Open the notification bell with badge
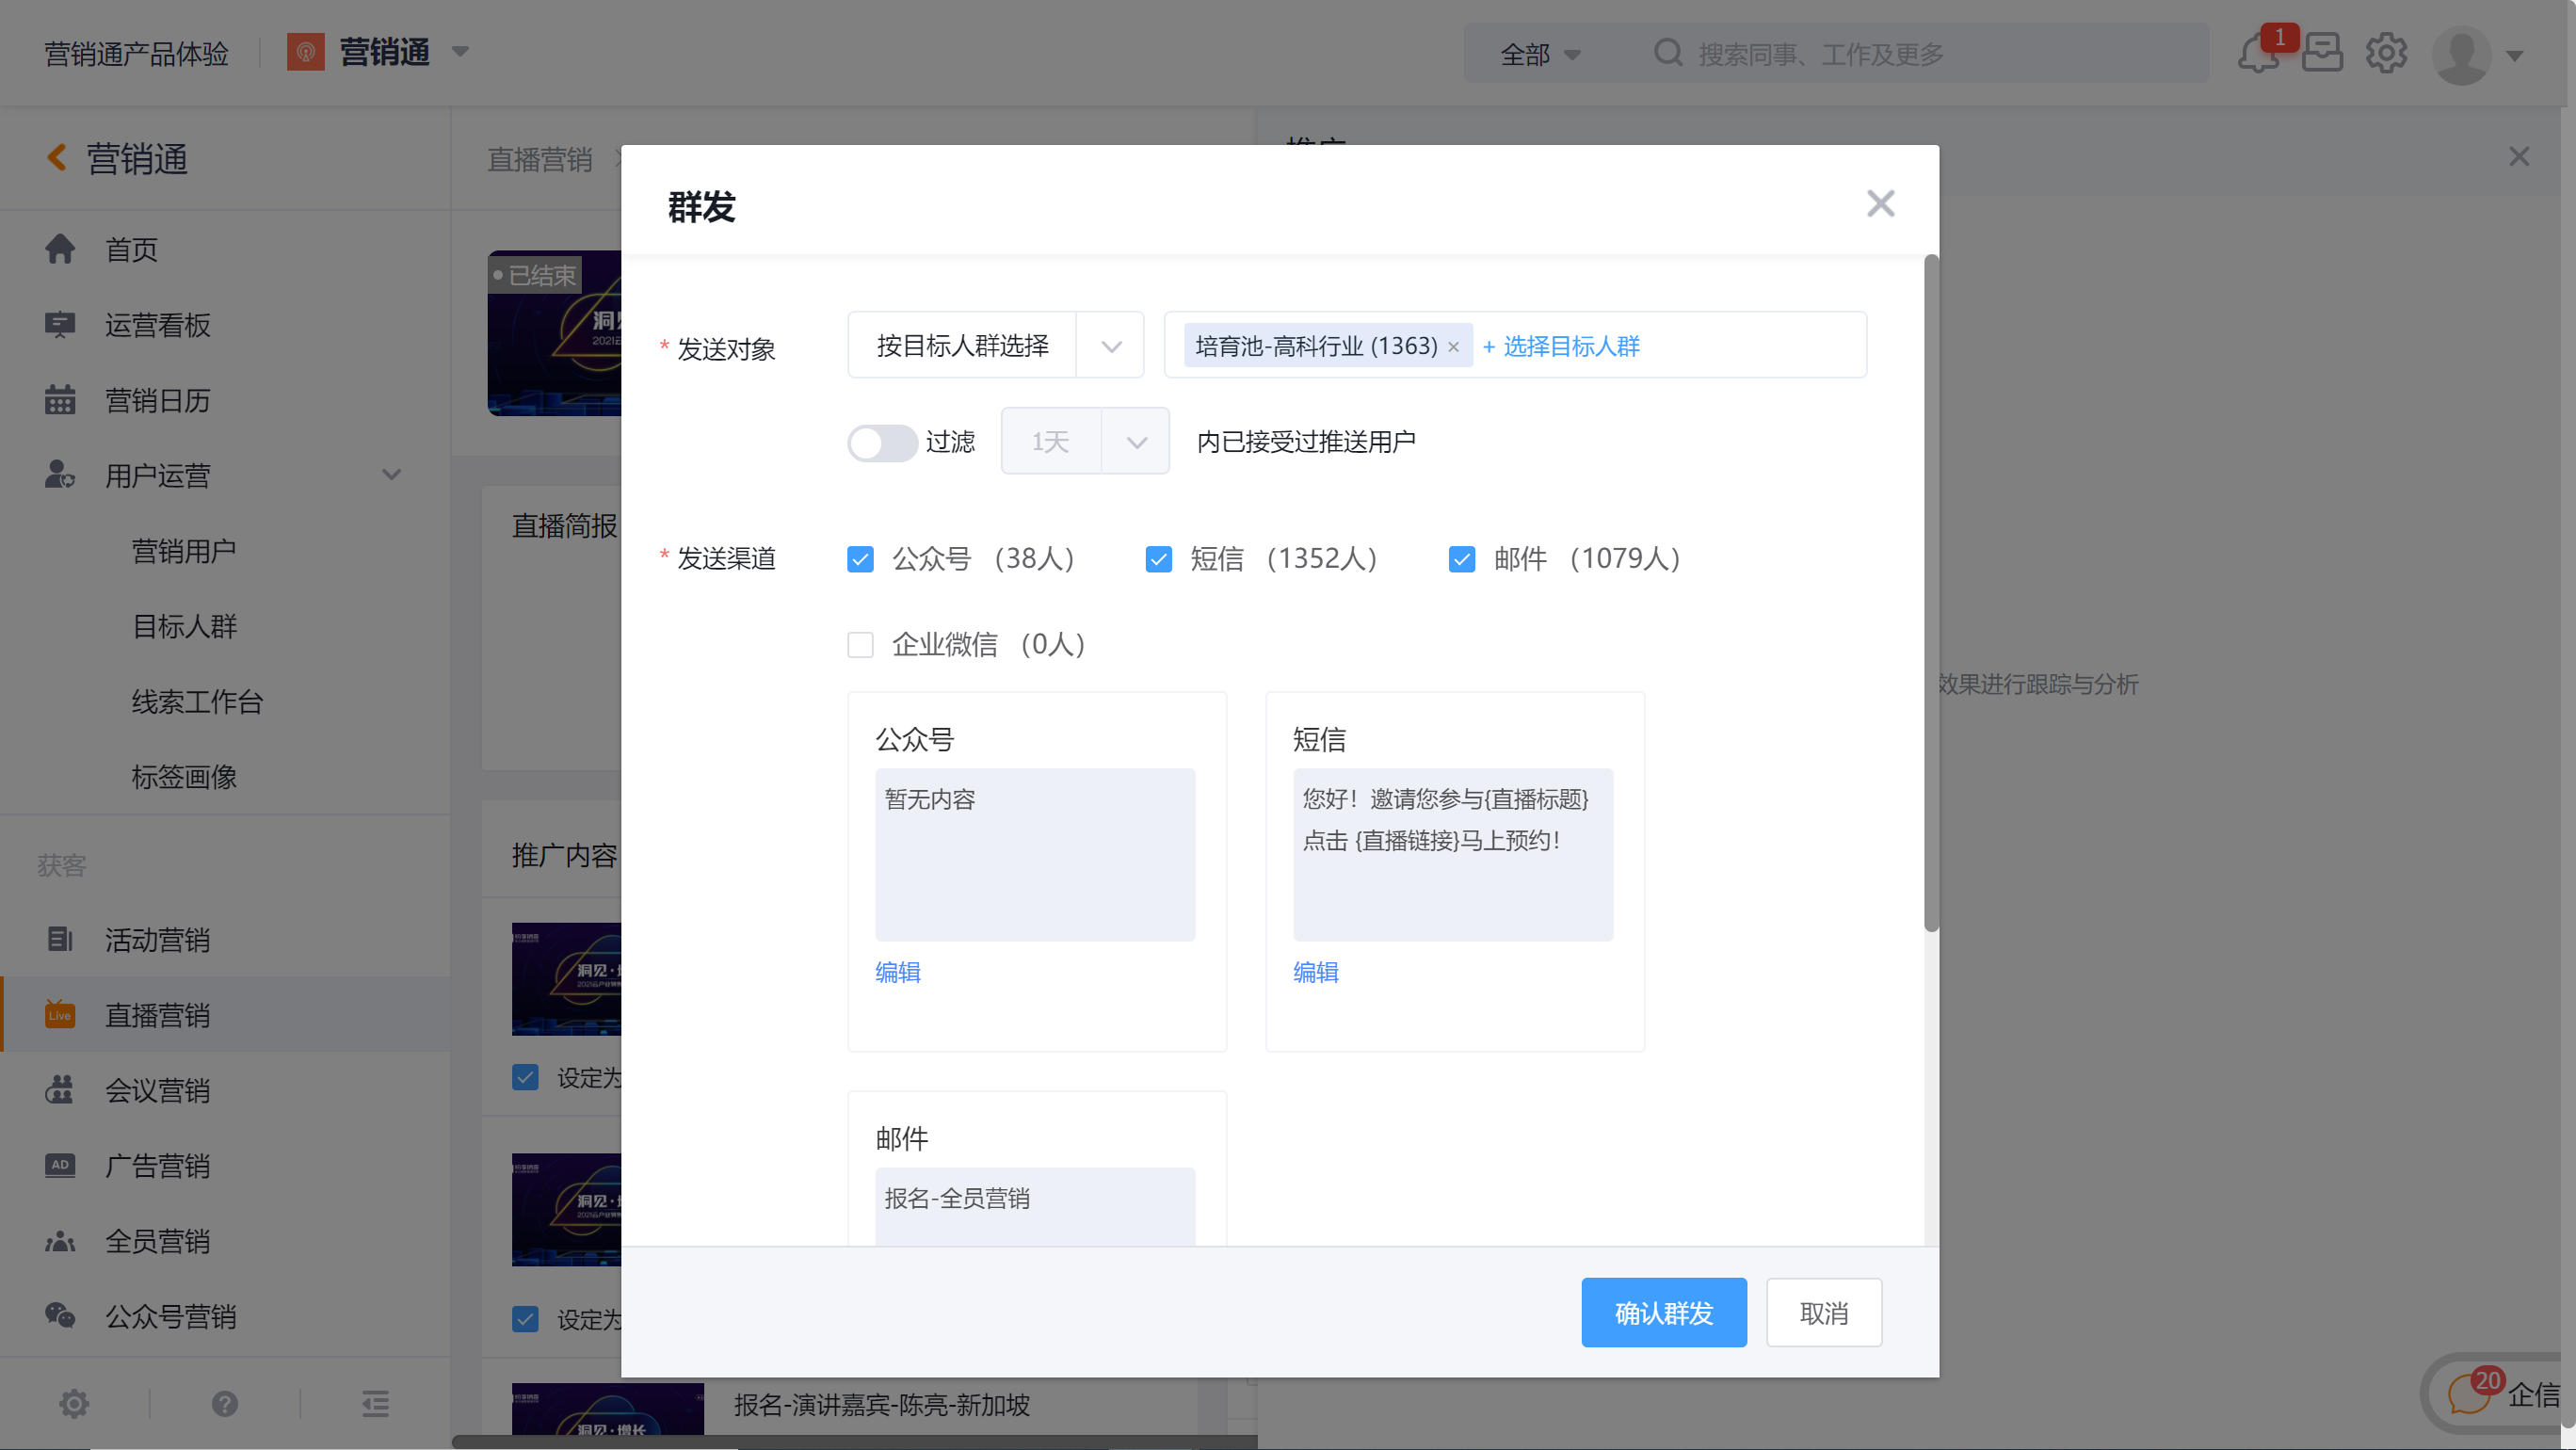Image resolution: width=2576 pixels, height=1450 pixels. click(2258, 52)
